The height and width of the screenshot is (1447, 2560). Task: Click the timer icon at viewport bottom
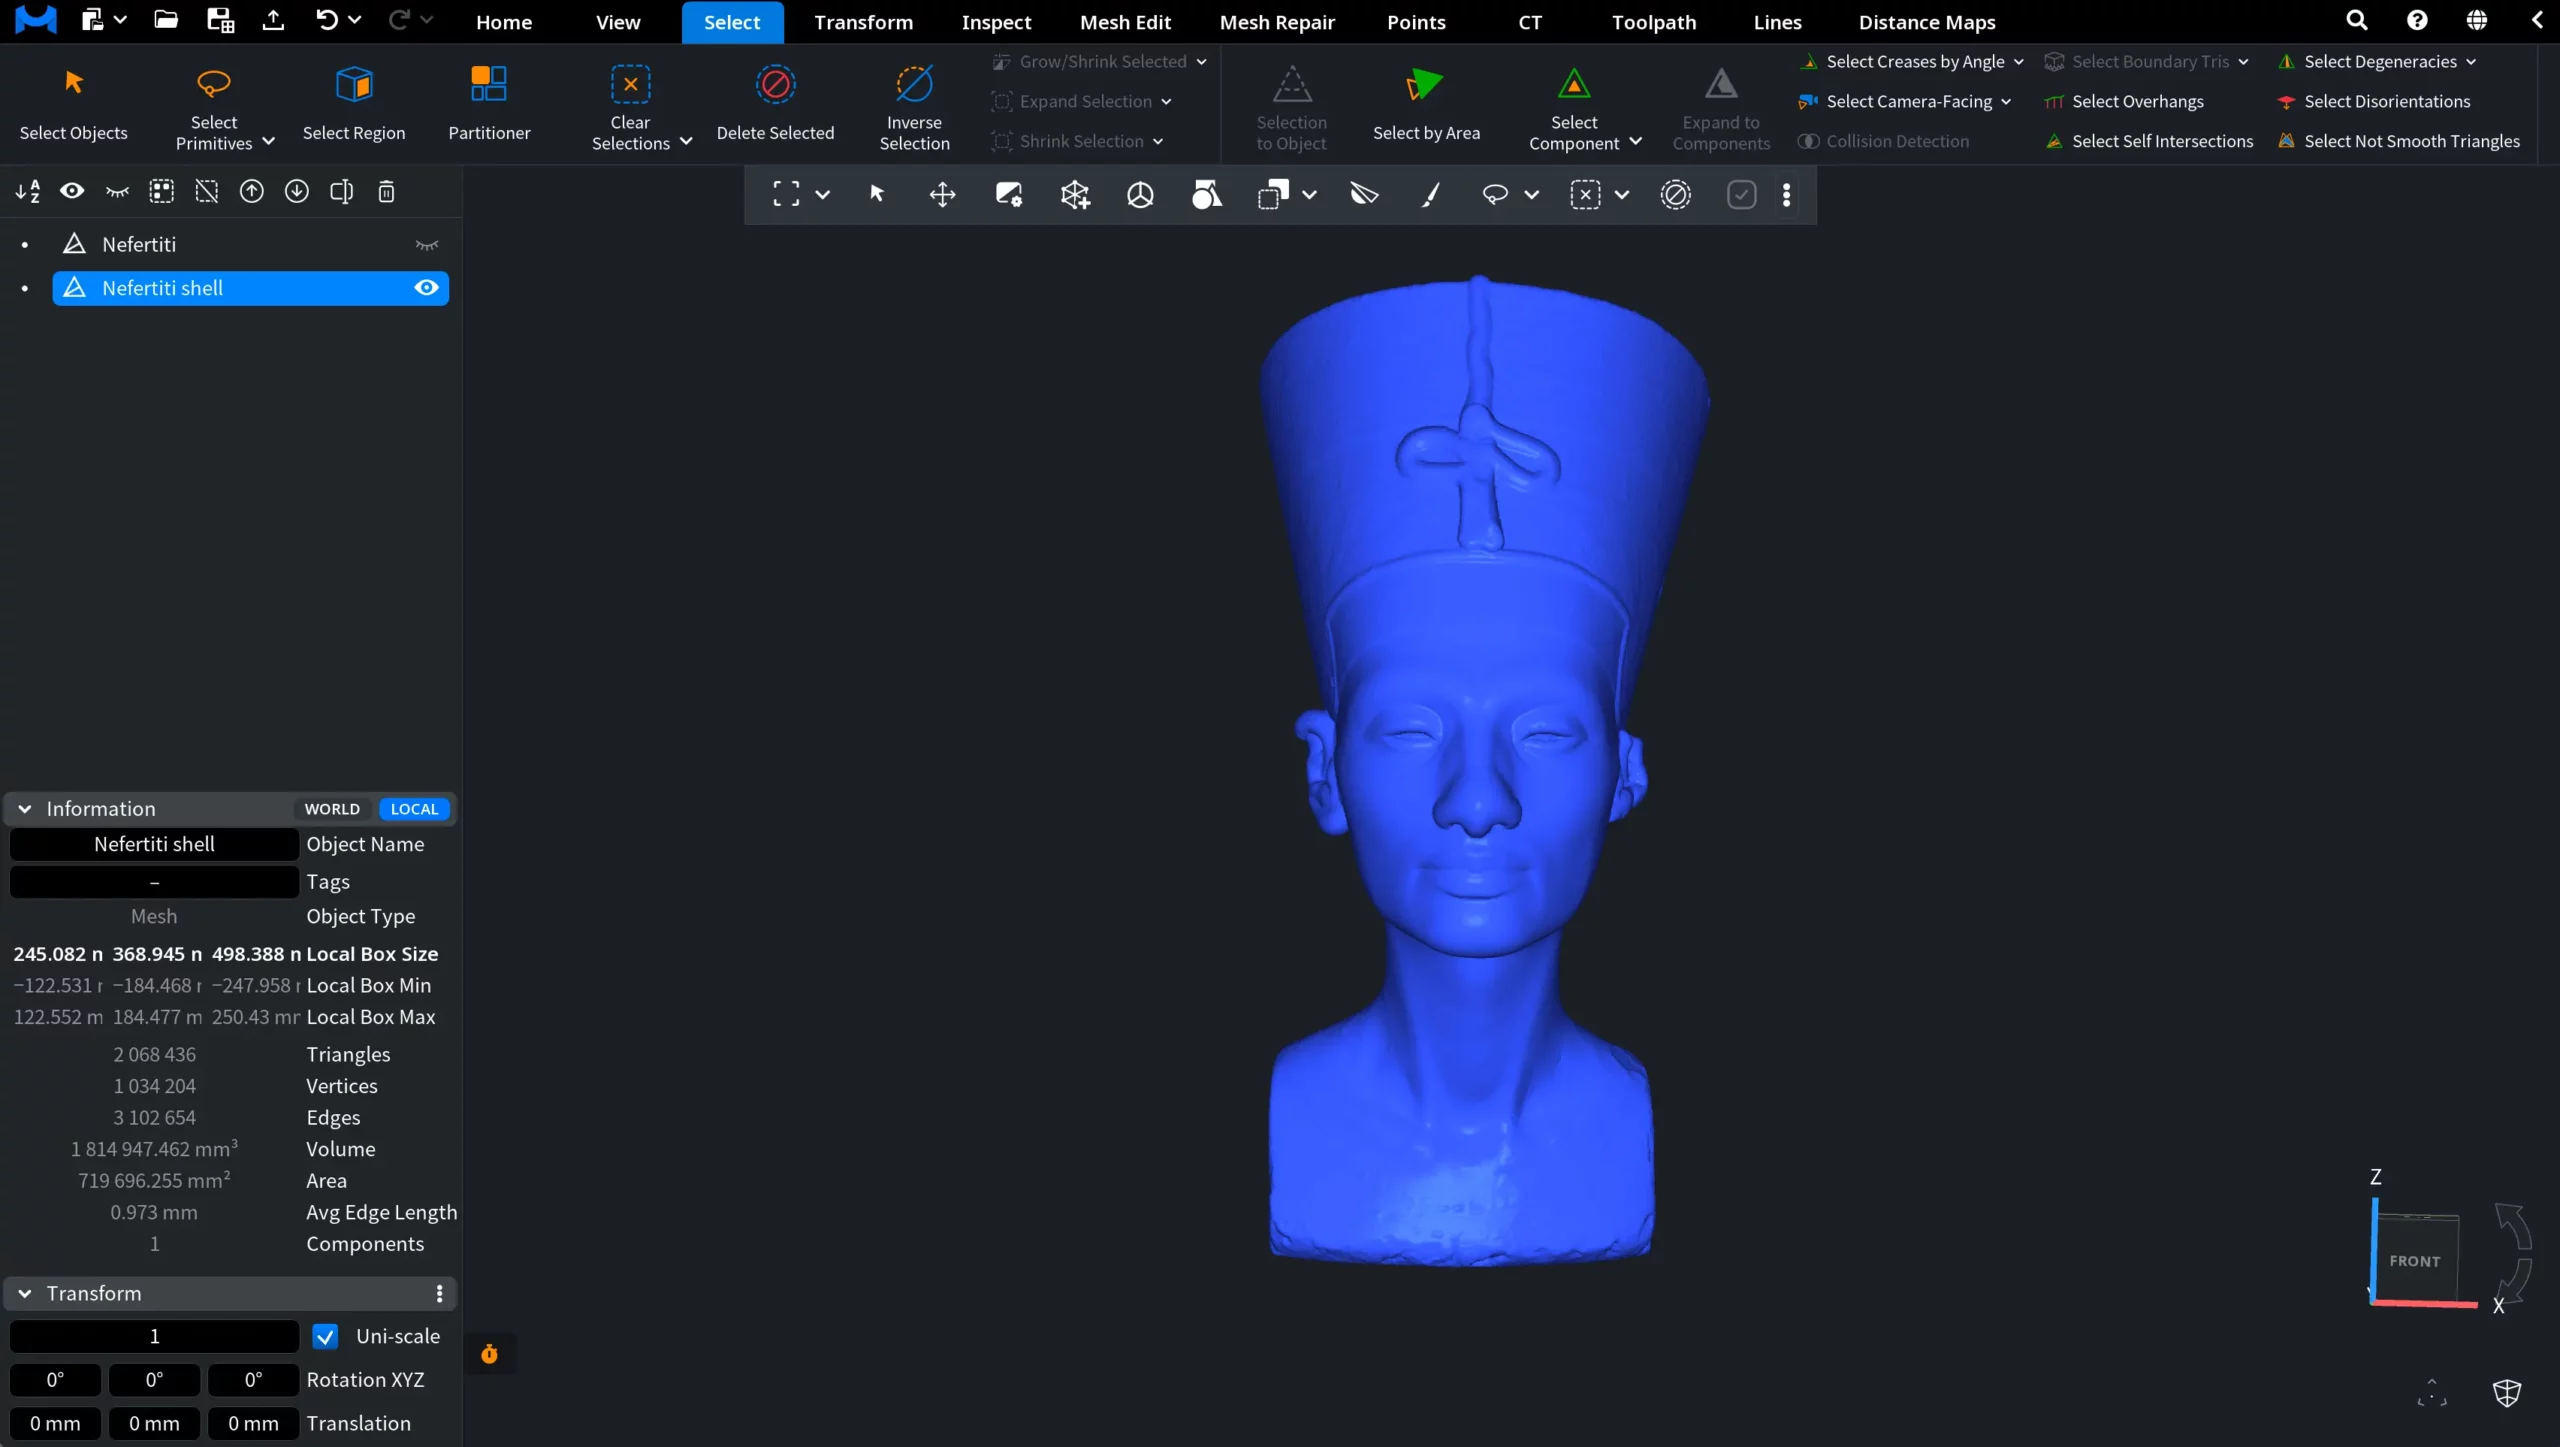(489, 1354)
